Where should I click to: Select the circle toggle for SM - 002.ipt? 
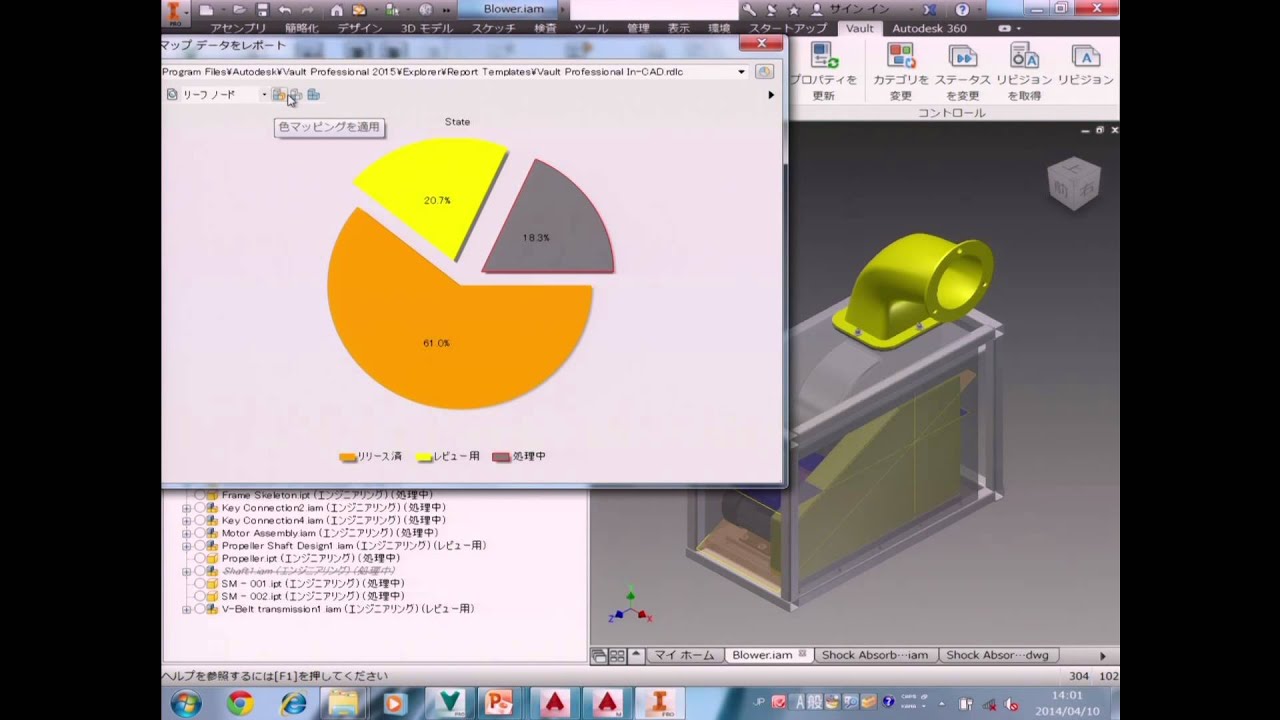(199, 596)
